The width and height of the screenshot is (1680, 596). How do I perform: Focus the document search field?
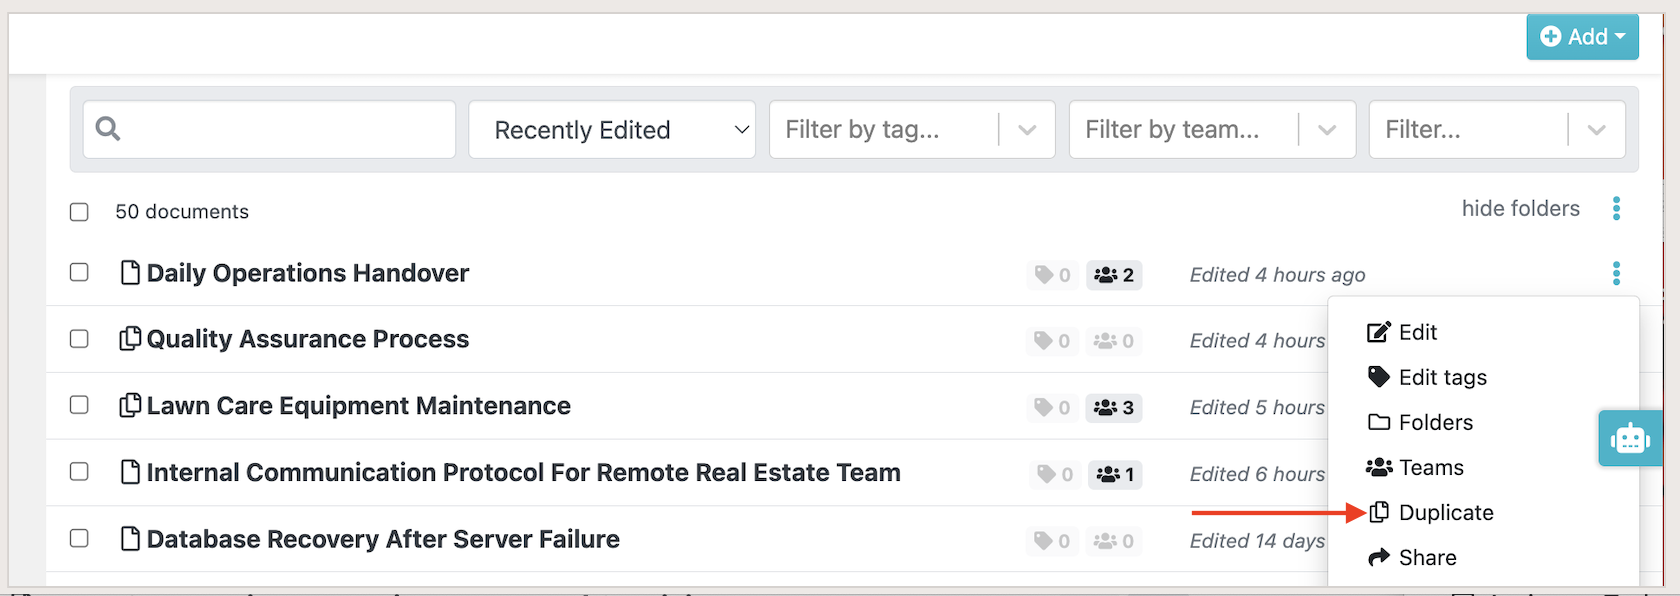point(269,129)
